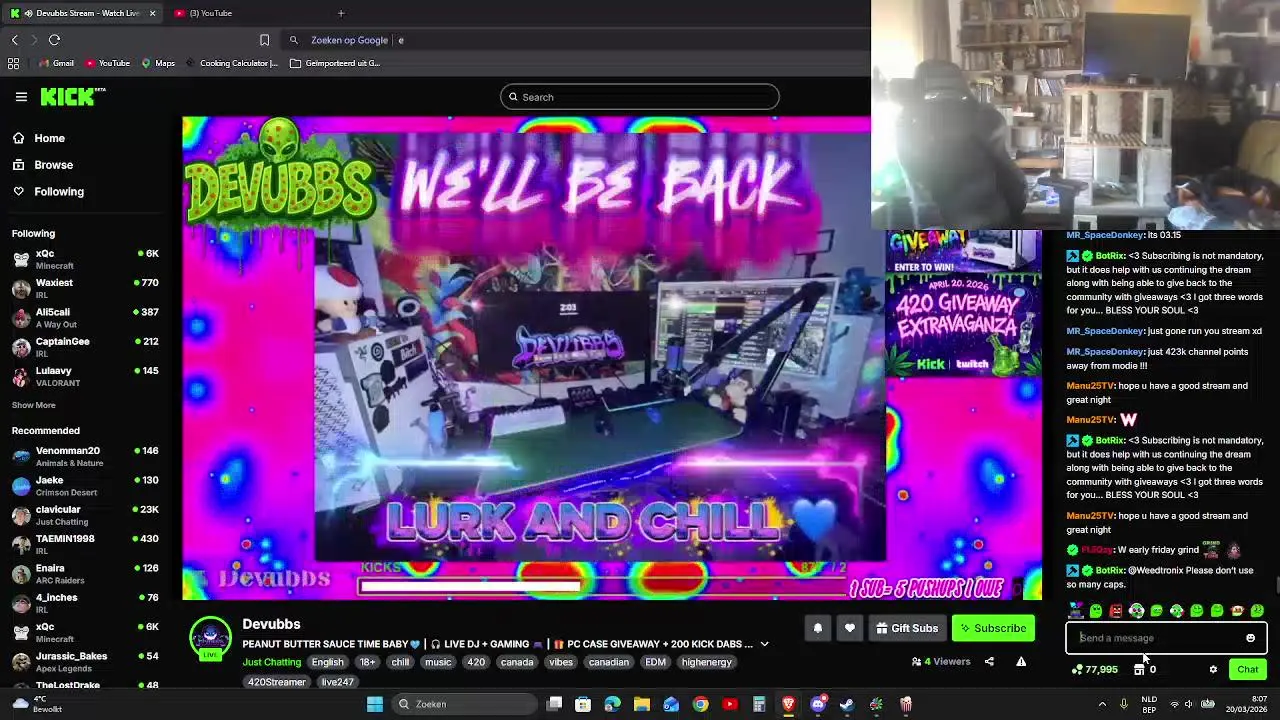
Task: Open Discord from the taskbar
Action: (x=818, y=704)
